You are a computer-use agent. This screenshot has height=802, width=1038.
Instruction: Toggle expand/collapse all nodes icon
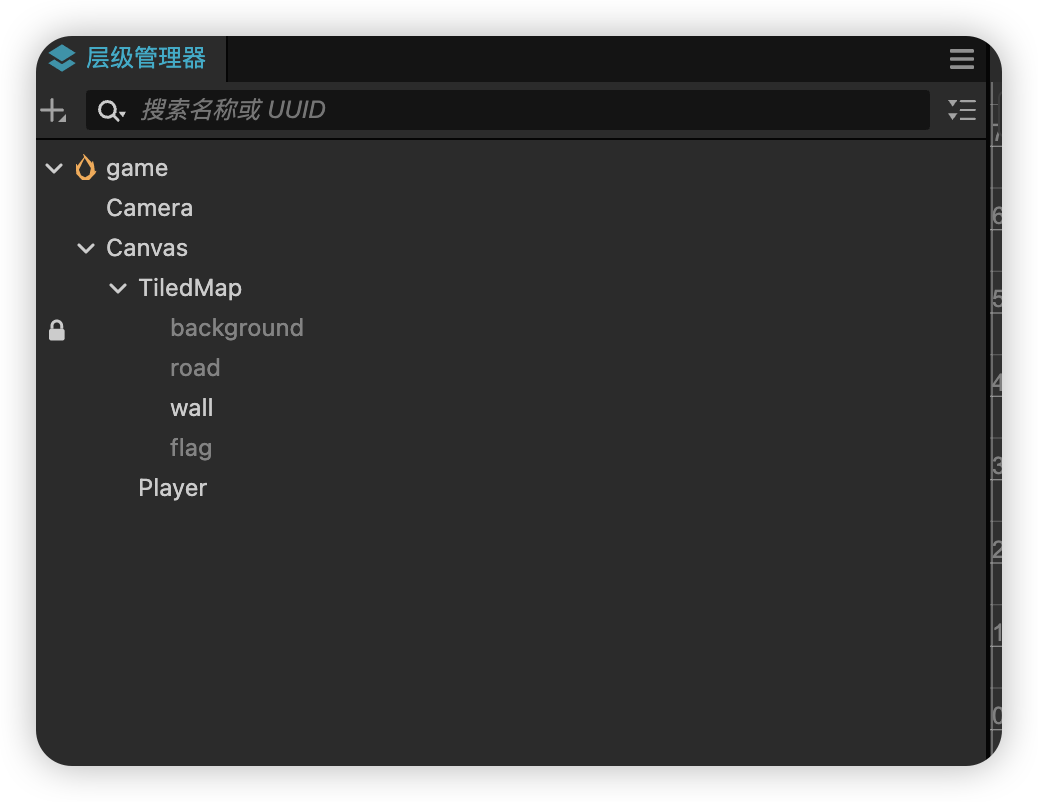(961, 110)
